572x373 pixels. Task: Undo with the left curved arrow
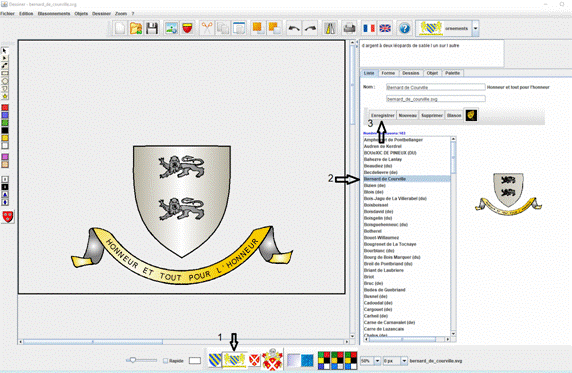point(294,28)
